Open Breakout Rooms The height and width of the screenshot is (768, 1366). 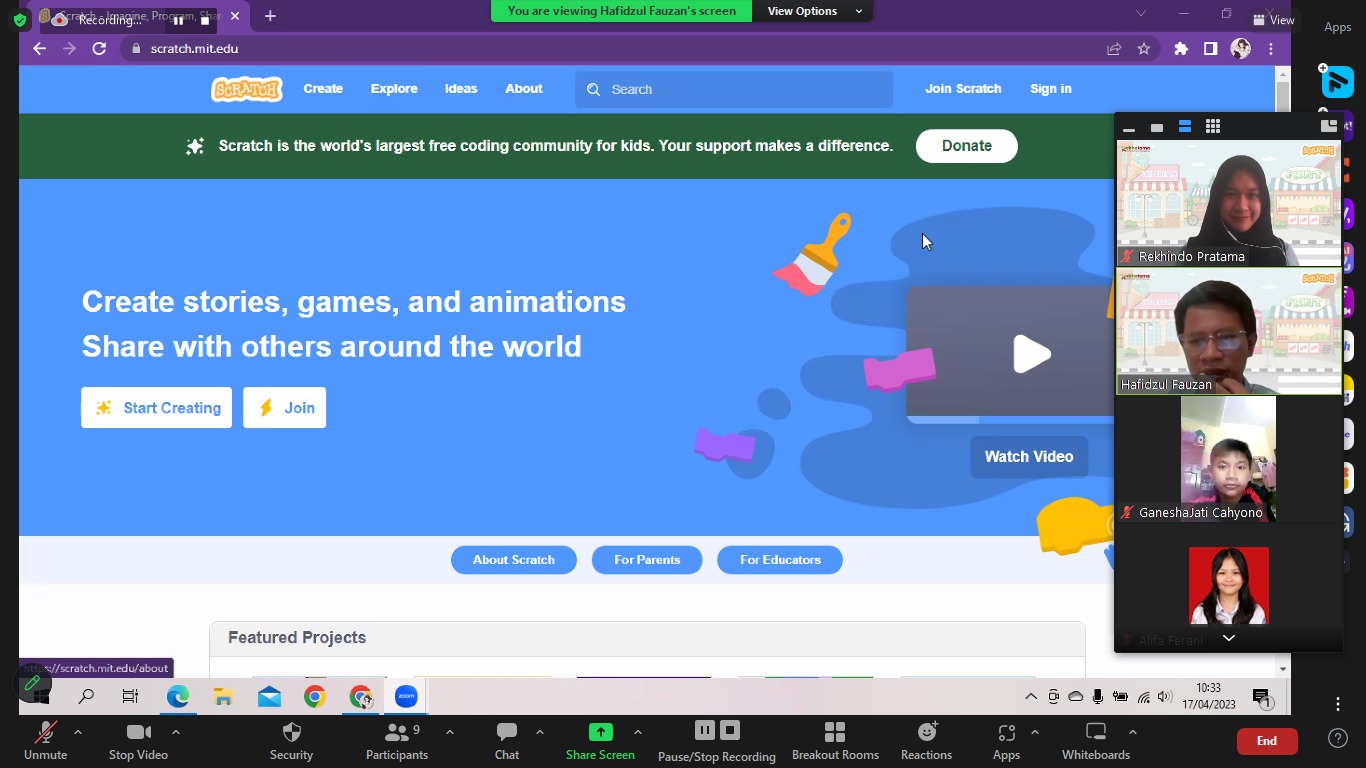(x=835, y=740)
